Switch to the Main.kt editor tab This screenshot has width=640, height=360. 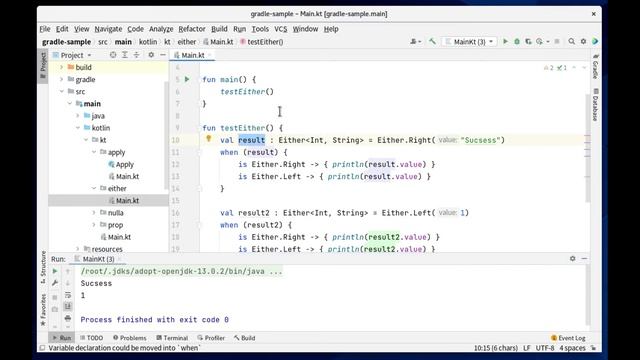192,55
